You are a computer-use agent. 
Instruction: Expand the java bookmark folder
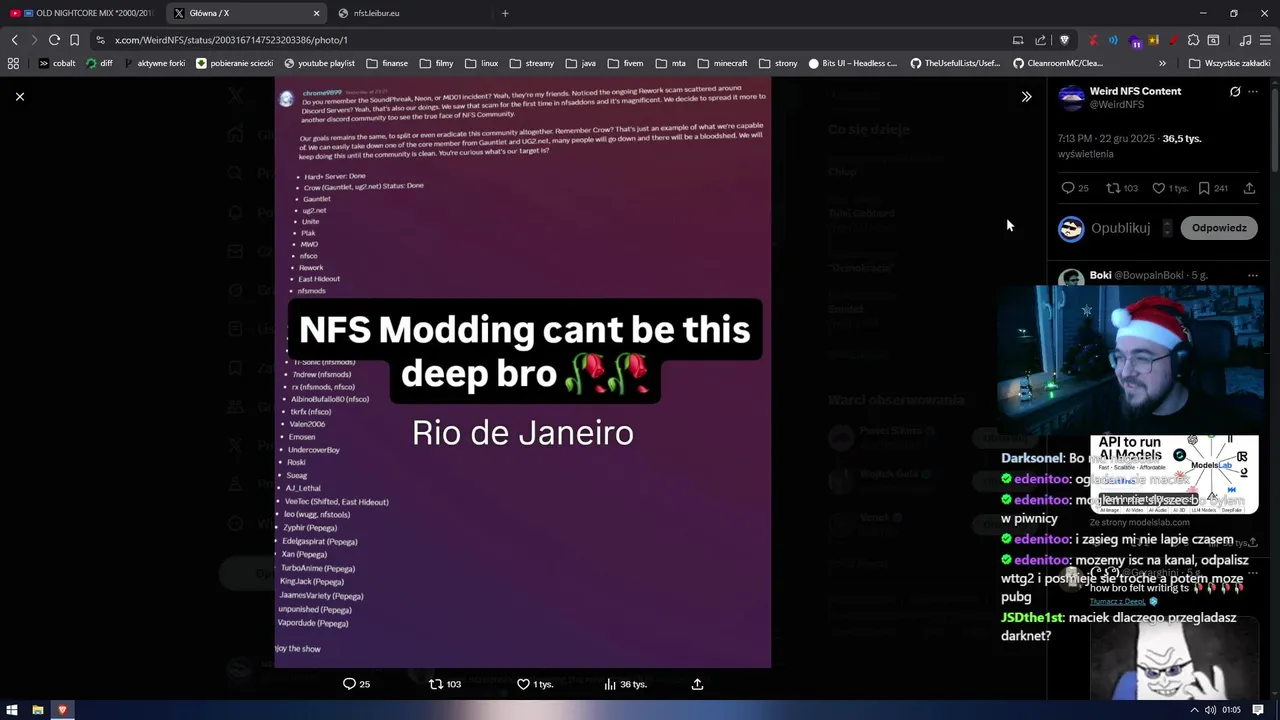[x=579, y=63]
